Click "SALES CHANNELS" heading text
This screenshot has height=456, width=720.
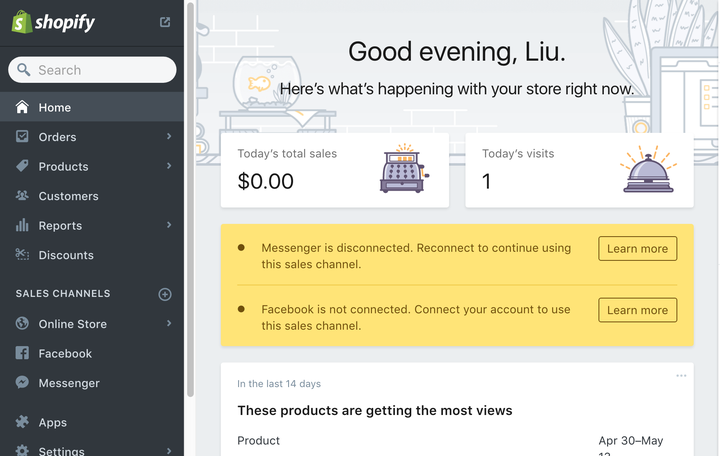[x=63, y=293]
